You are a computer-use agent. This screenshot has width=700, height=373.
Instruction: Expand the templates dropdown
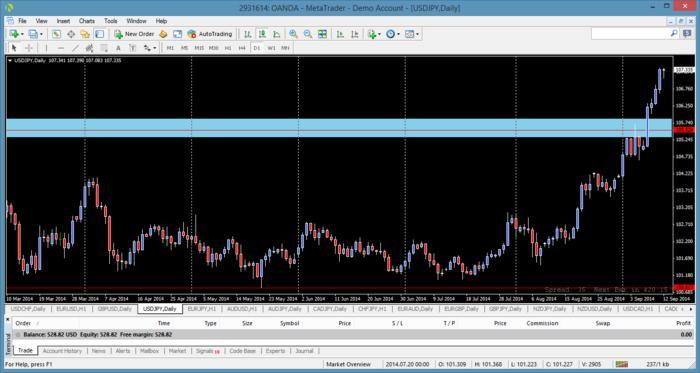418,34
